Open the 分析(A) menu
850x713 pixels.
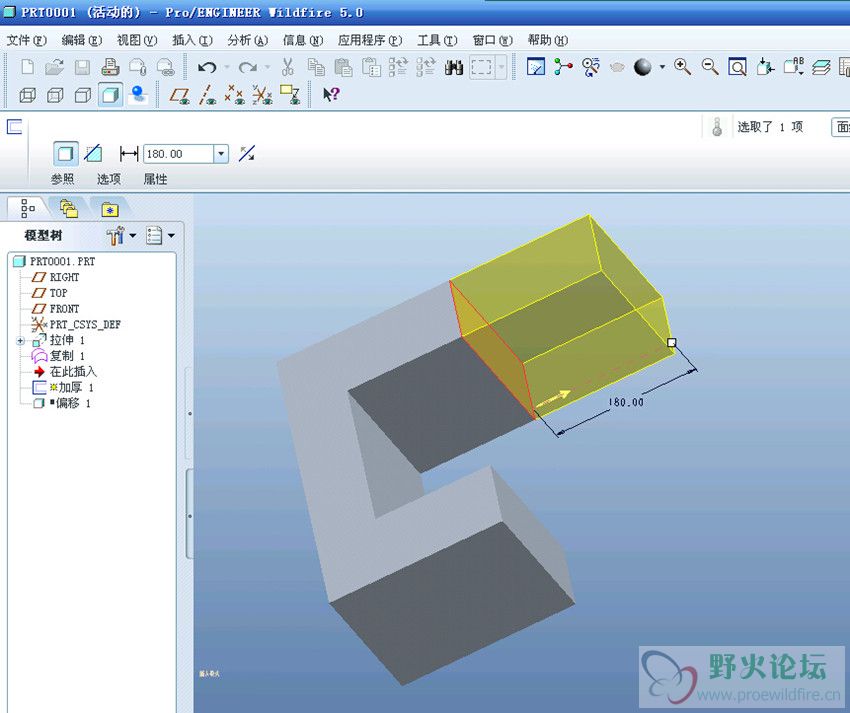[x=248, y=40]
